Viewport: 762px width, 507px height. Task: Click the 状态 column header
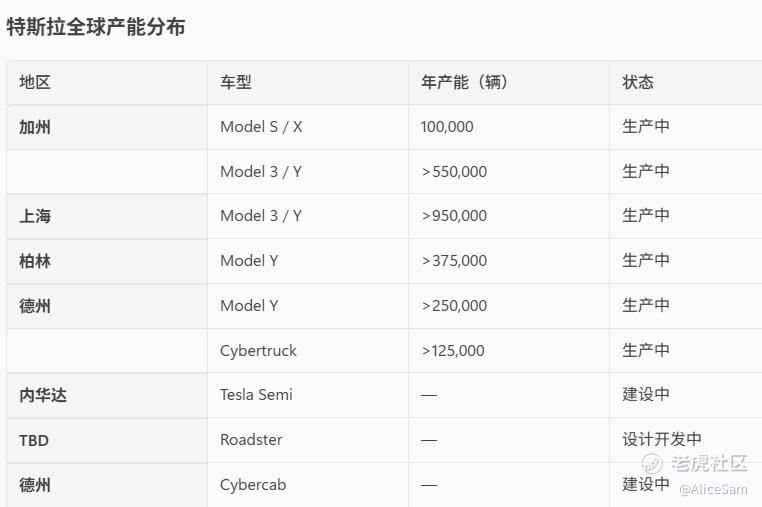pyautogui.click(x=638, y=83)
